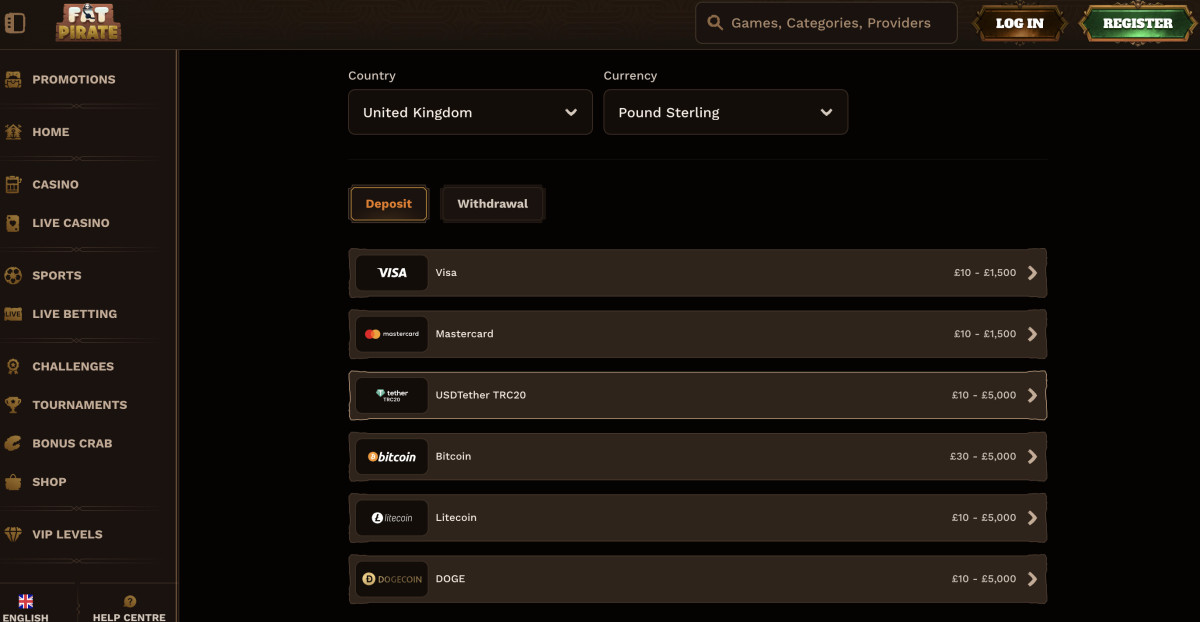Click the Visa card logo

coord(392,273)
